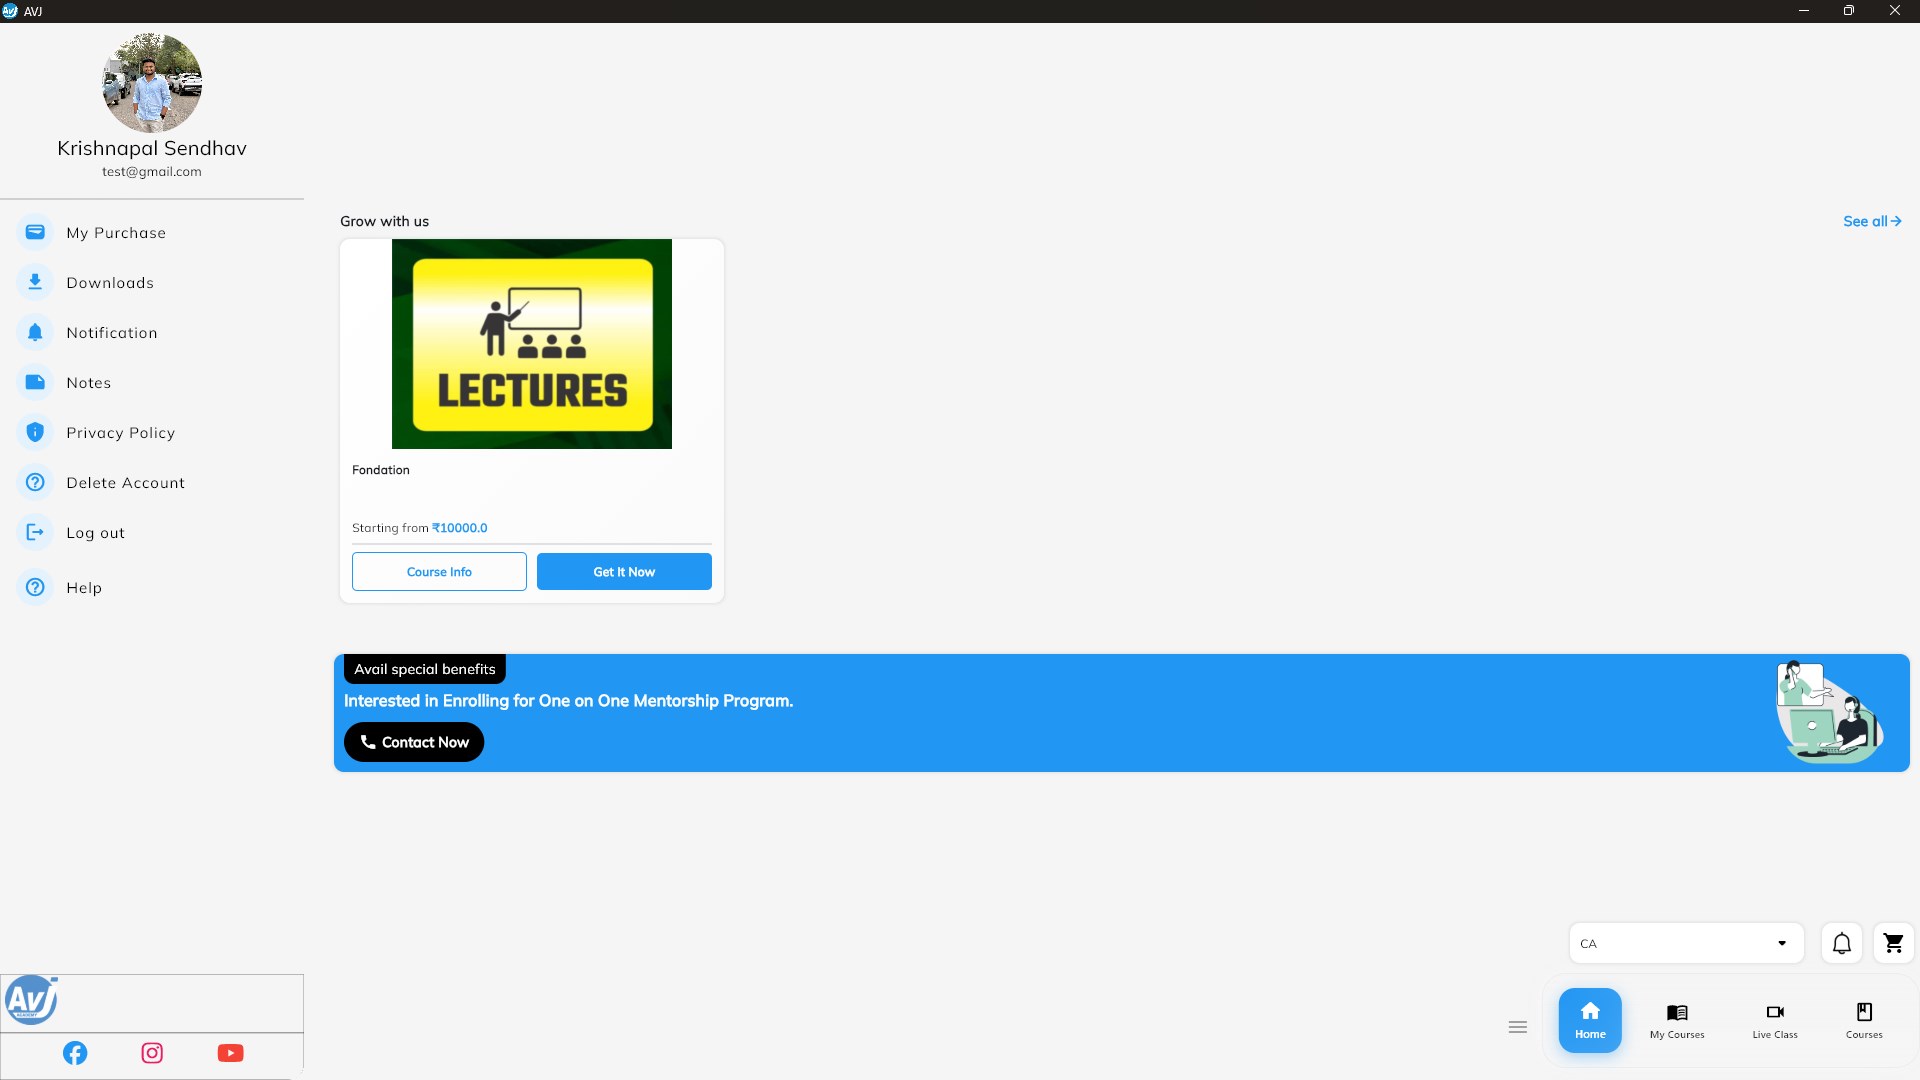1920x1080 pixels.
Task: Open the Notes sidebar item
Action: click(152, 382)
